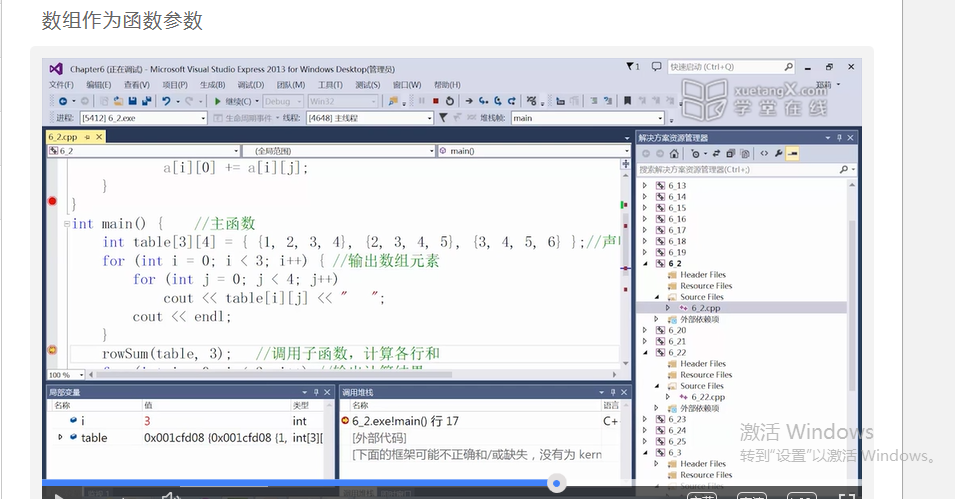
Task: Open the (全局范围) scope dropdown
Action: click(339, 150)
